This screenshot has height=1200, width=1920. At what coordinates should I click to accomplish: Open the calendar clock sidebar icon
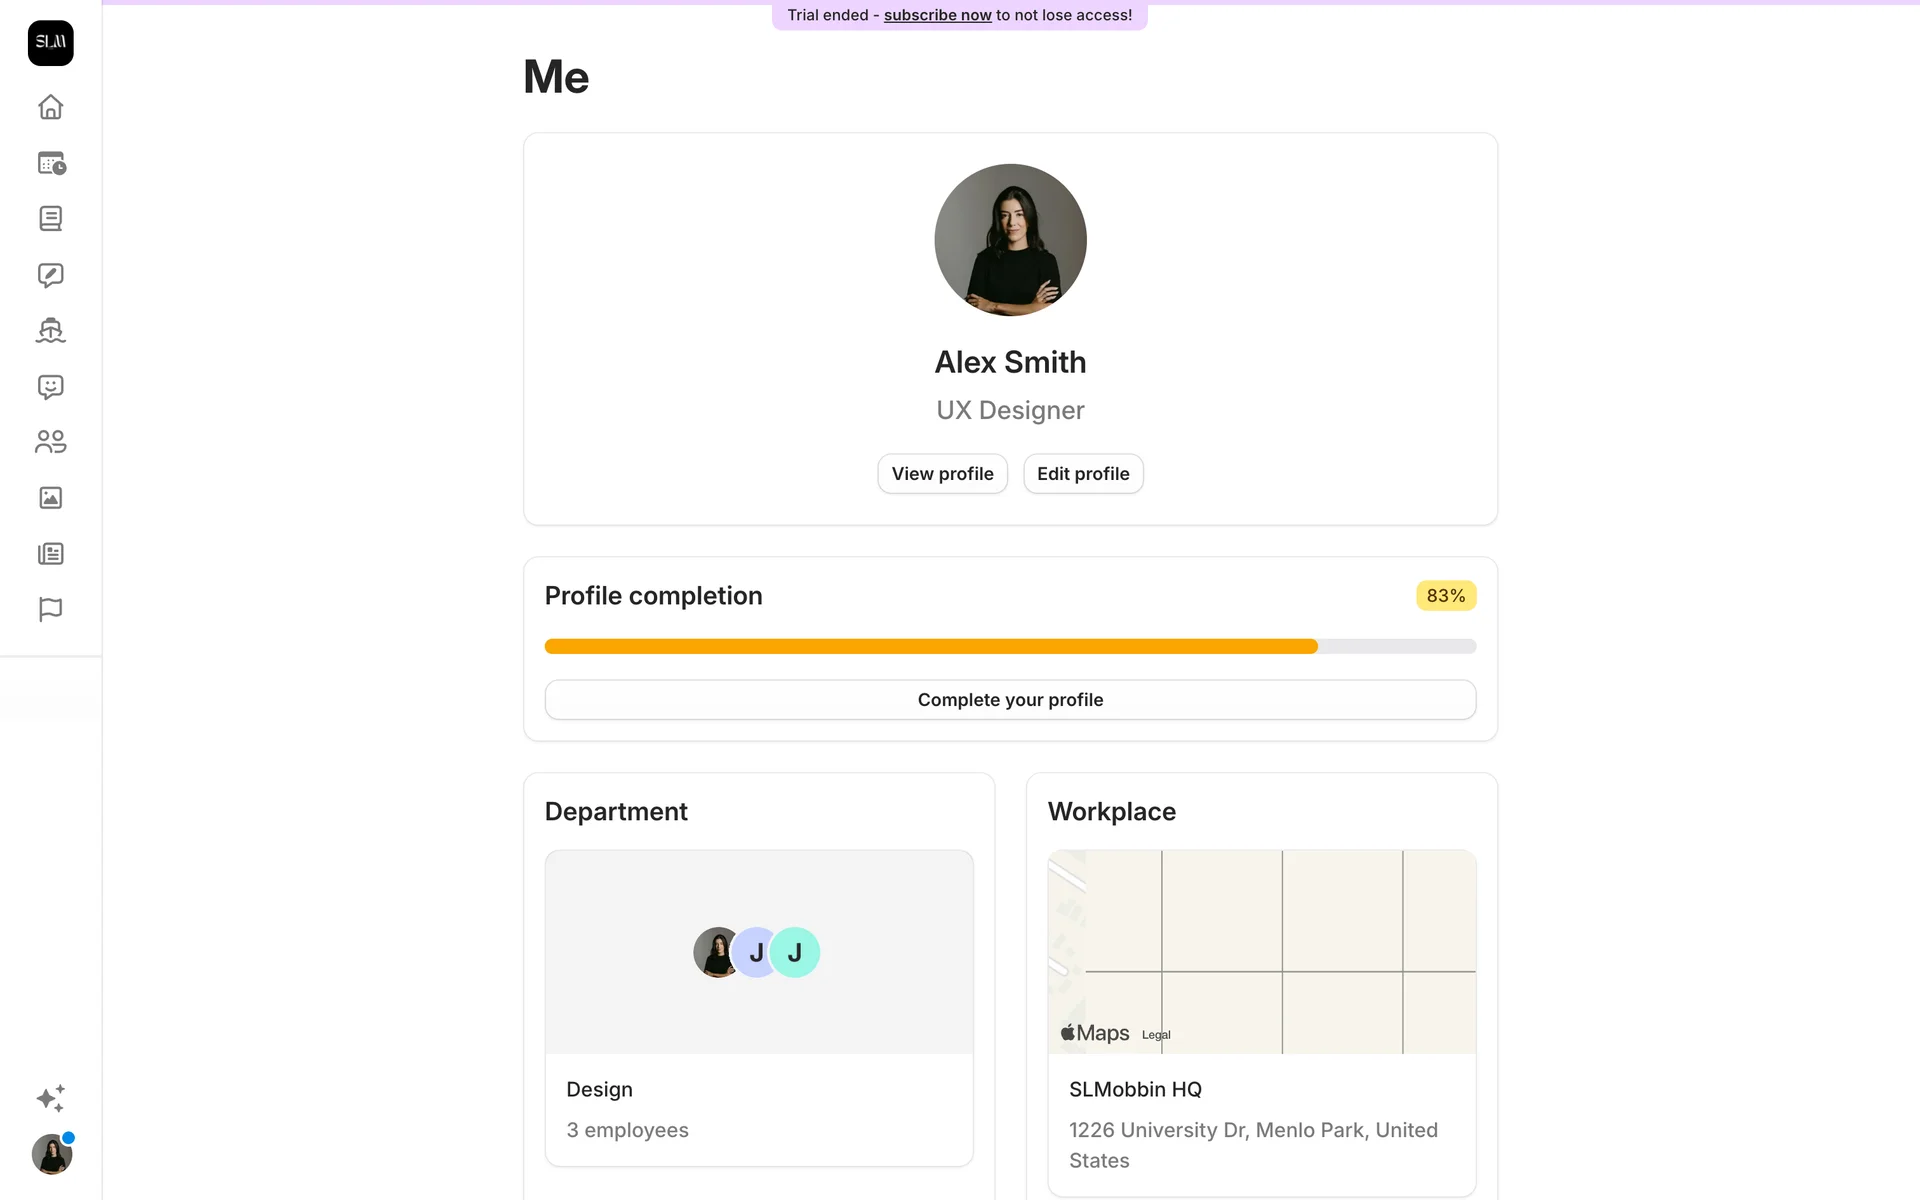(x=51, y=163)
